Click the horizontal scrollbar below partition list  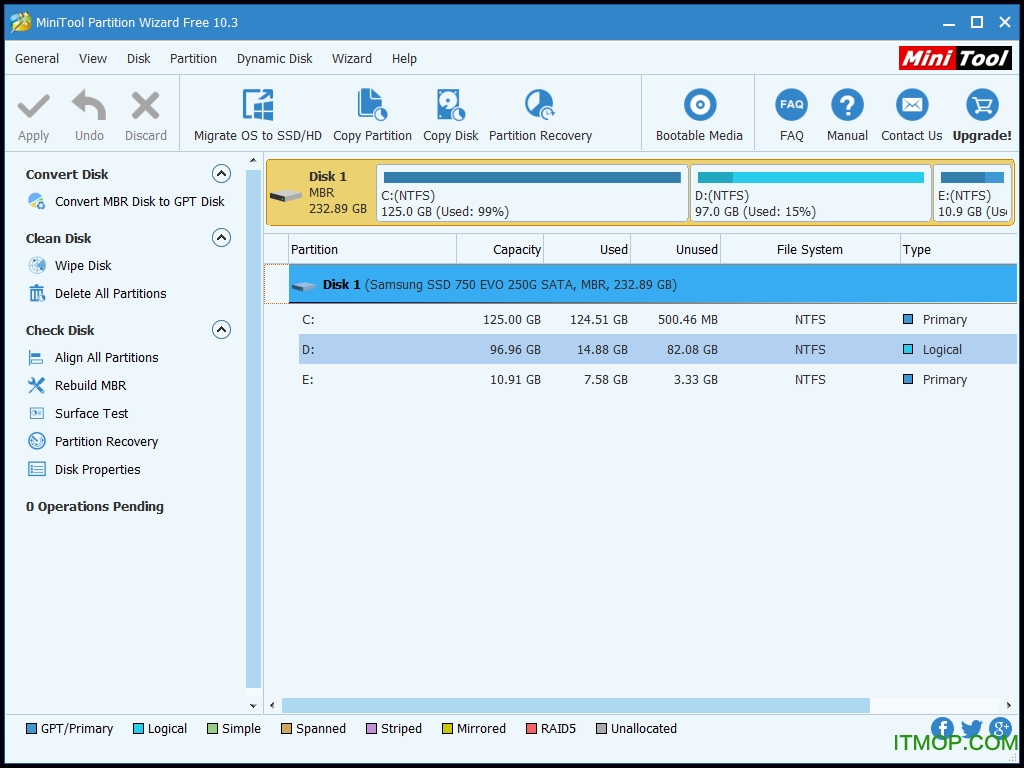tap(580, 705)
